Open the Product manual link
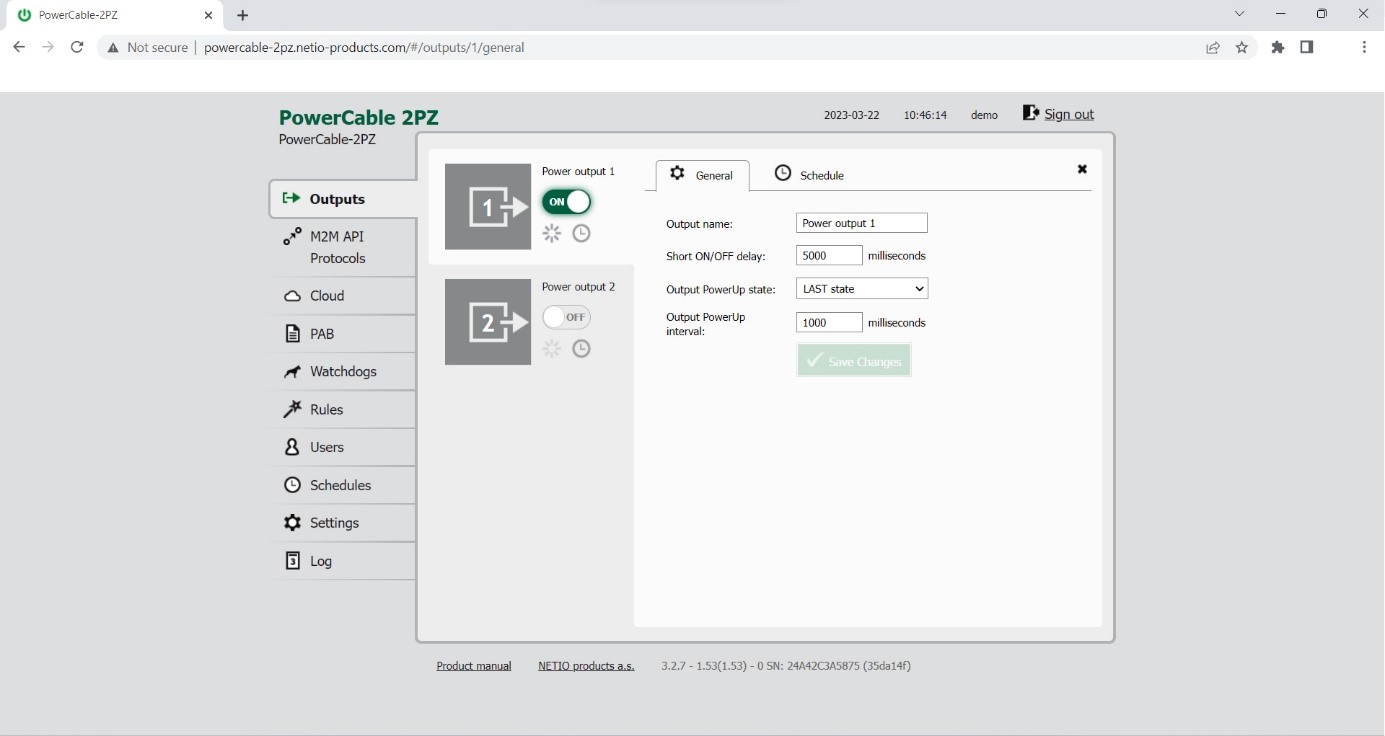 (x=474, y=666)
